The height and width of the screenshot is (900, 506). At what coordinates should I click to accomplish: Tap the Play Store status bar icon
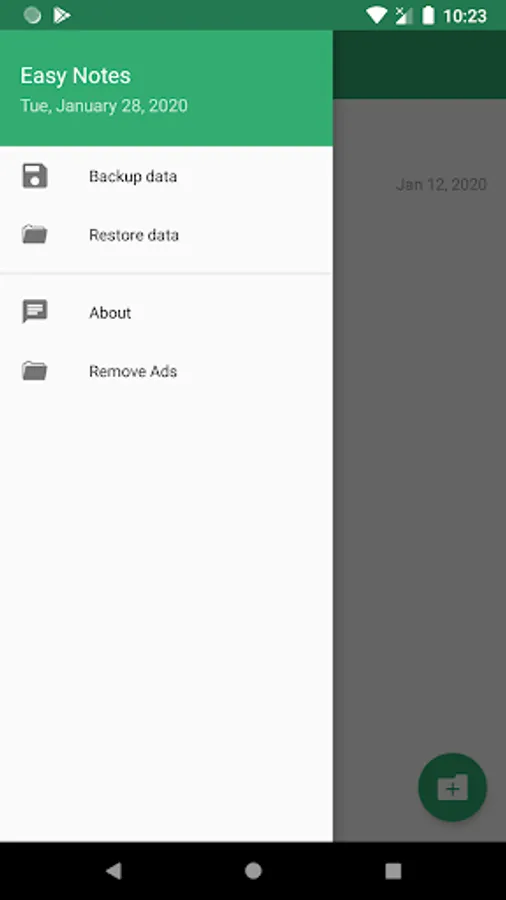pos(61,15)
